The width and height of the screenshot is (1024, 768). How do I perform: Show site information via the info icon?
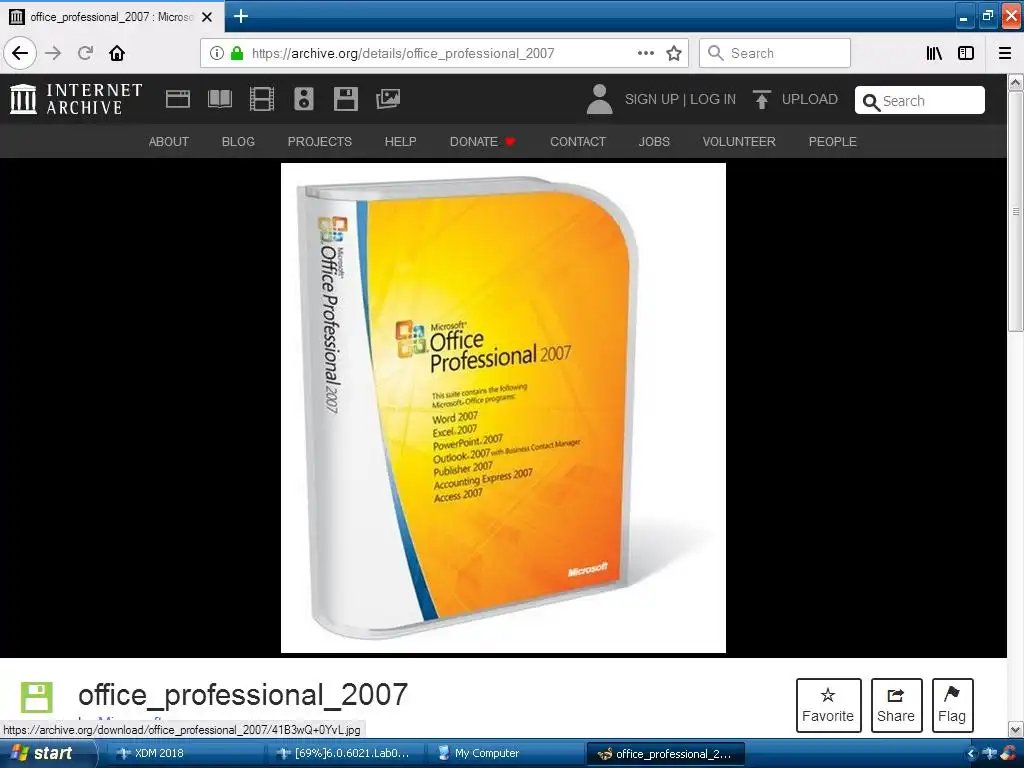coord(217,54)
